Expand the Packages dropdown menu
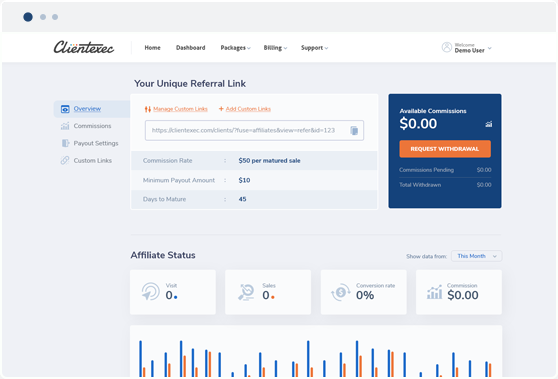Screen dimensions: 558x379 pos(235,48)
